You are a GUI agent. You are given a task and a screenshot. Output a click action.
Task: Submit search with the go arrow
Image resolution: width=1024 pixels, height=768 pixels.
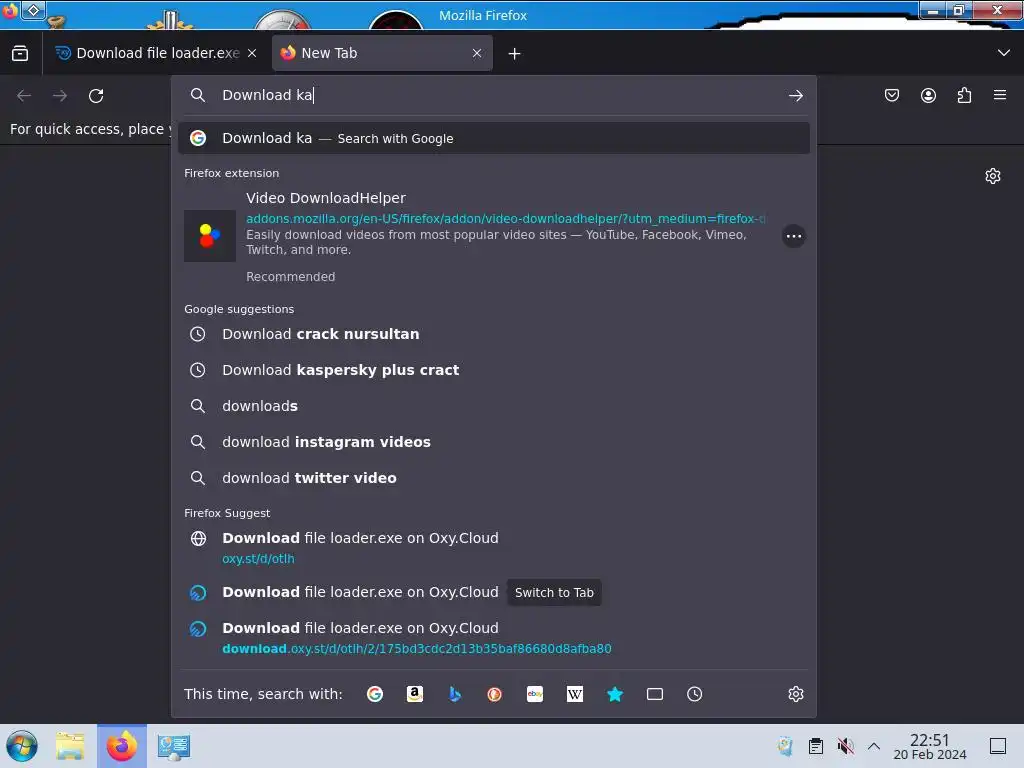tap(795, 96)
